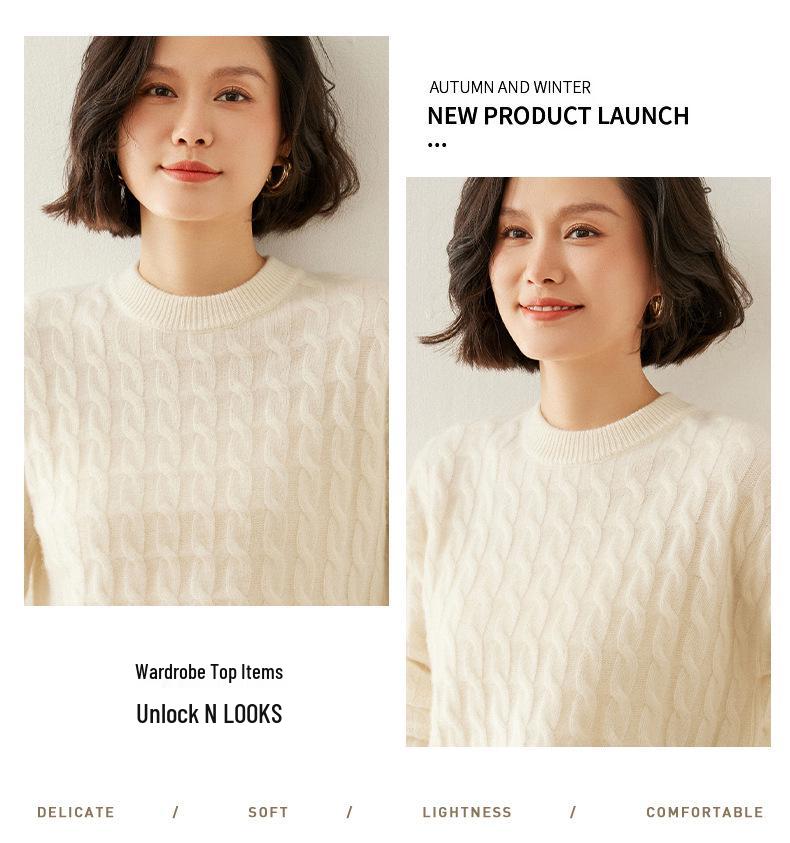Click the slash between DELICATE and SOFT
The width and height of the screenshot is (790, 843).
pos(175,812)
